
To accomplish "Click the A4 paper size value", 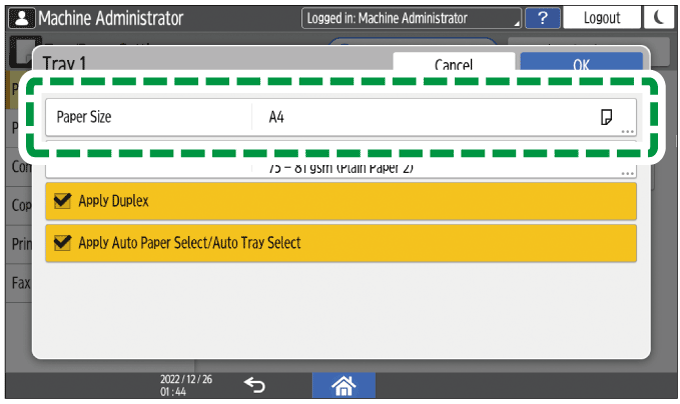I will [277, 117].
